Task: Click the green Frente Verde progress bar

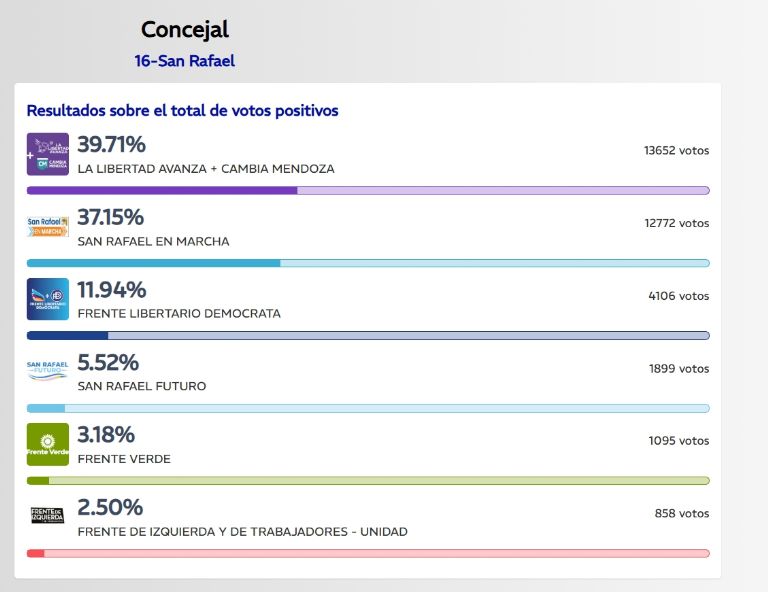Action: pyautogui.click(x=367, y=480)
